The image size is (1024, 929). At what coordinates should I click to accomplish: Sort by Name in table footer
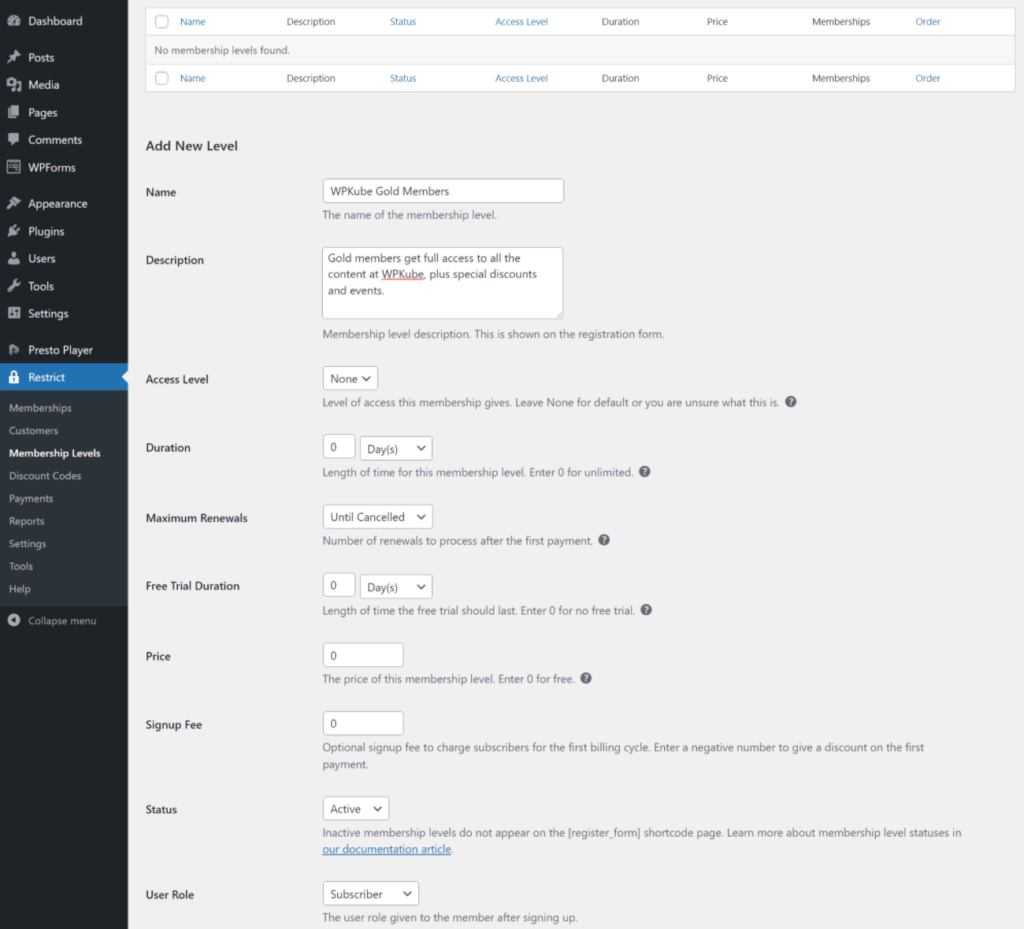[x=193, y=78]
